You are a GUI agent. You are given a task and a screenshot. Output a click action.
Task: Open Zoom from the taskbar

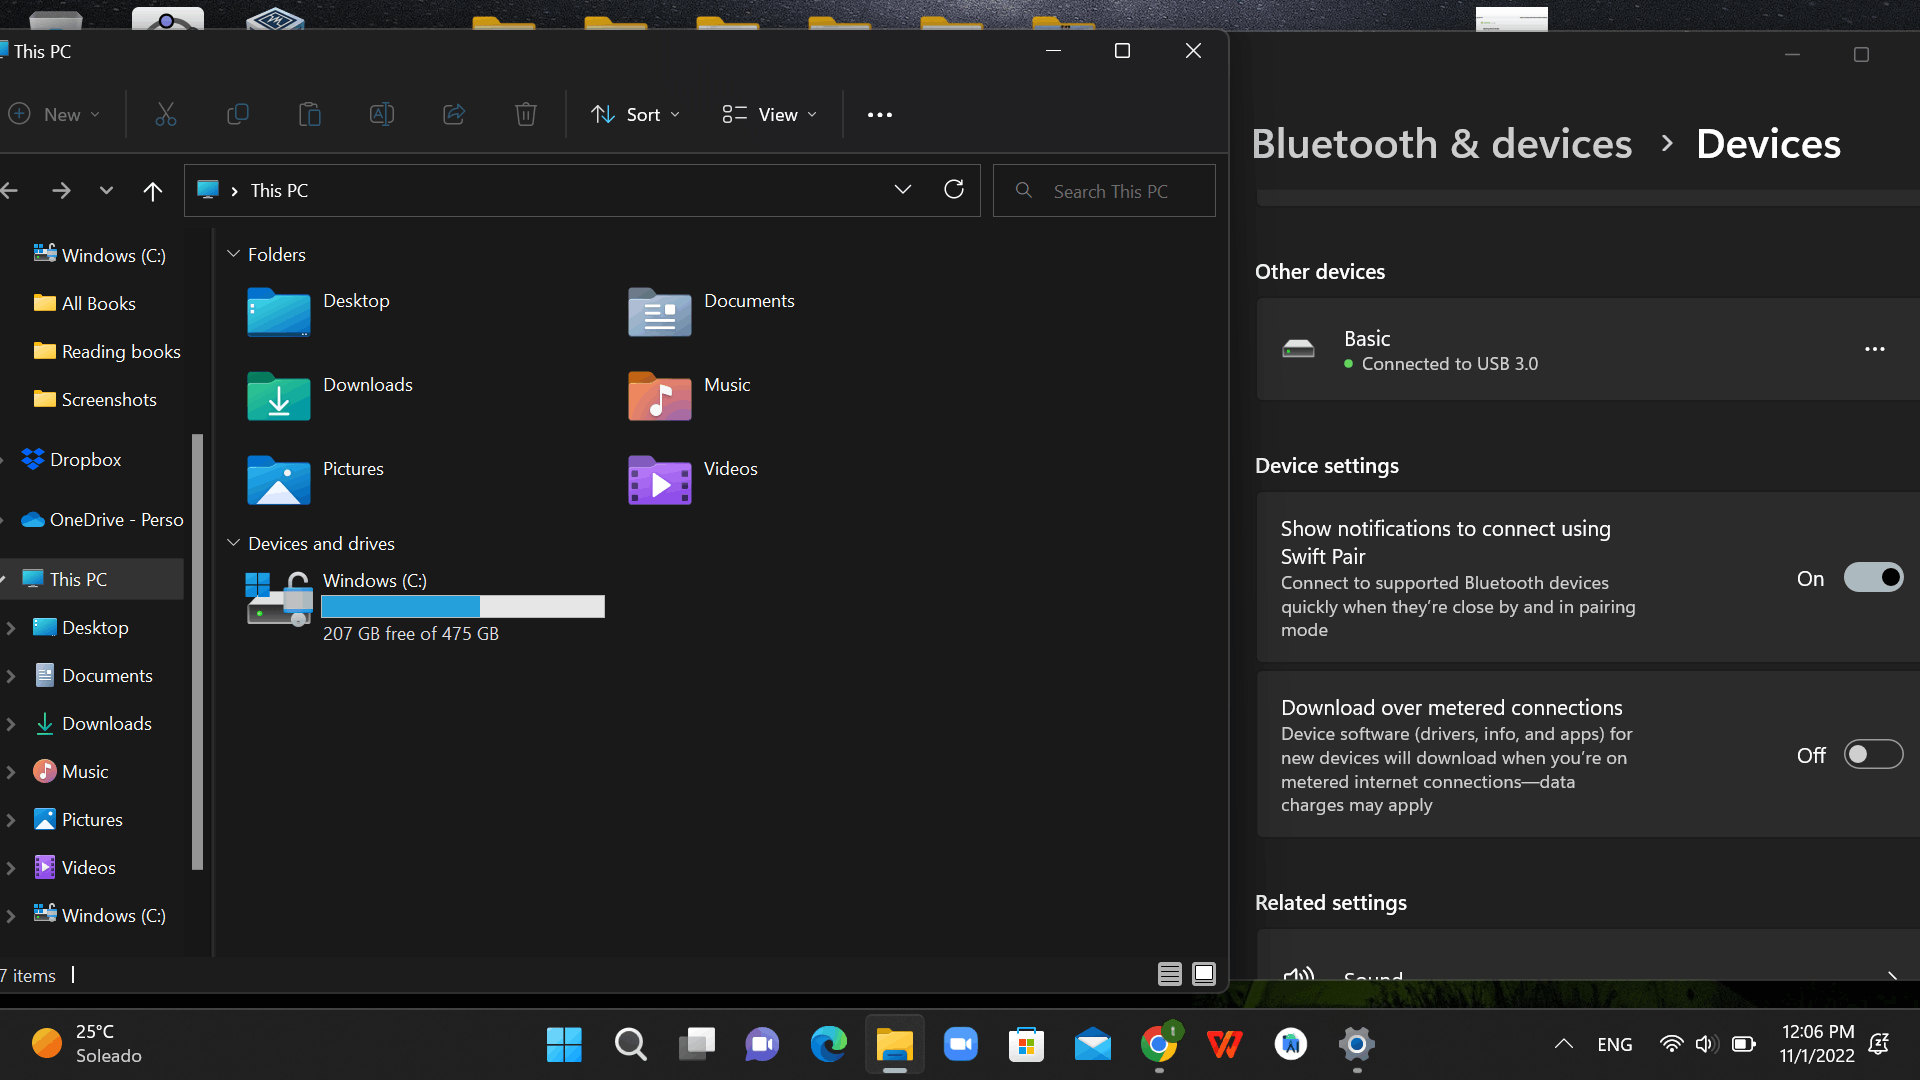pos(961,1044)
